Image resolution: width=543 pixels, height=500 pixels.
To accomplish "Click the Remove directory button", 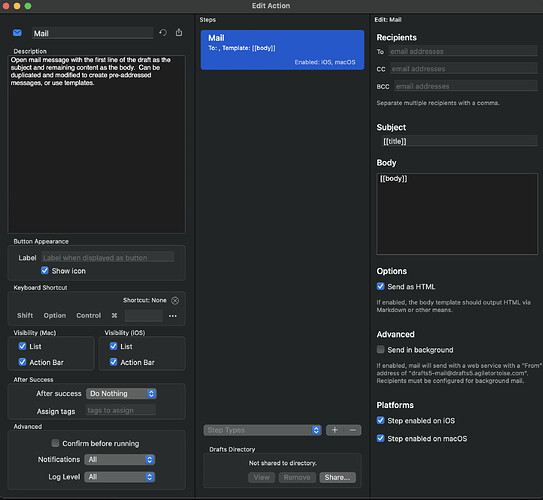I will pos(297,477).
